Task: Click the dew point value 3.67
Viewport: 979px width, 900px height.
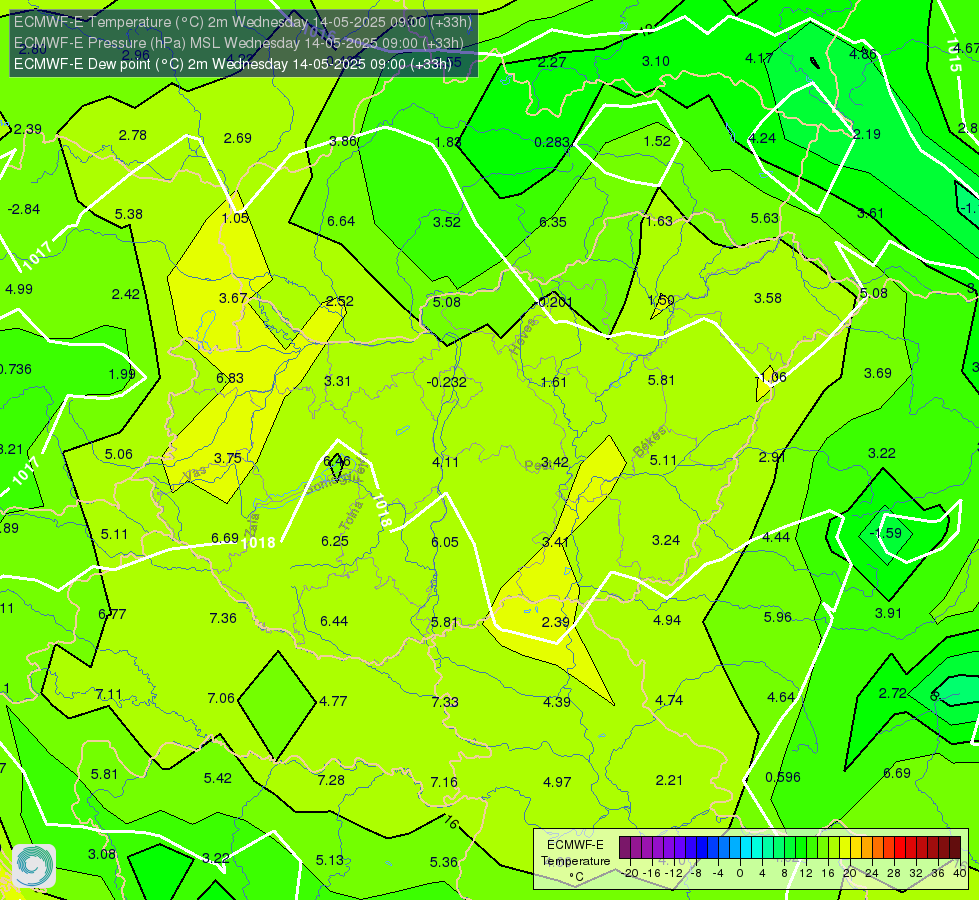Action: coord(232,299)
